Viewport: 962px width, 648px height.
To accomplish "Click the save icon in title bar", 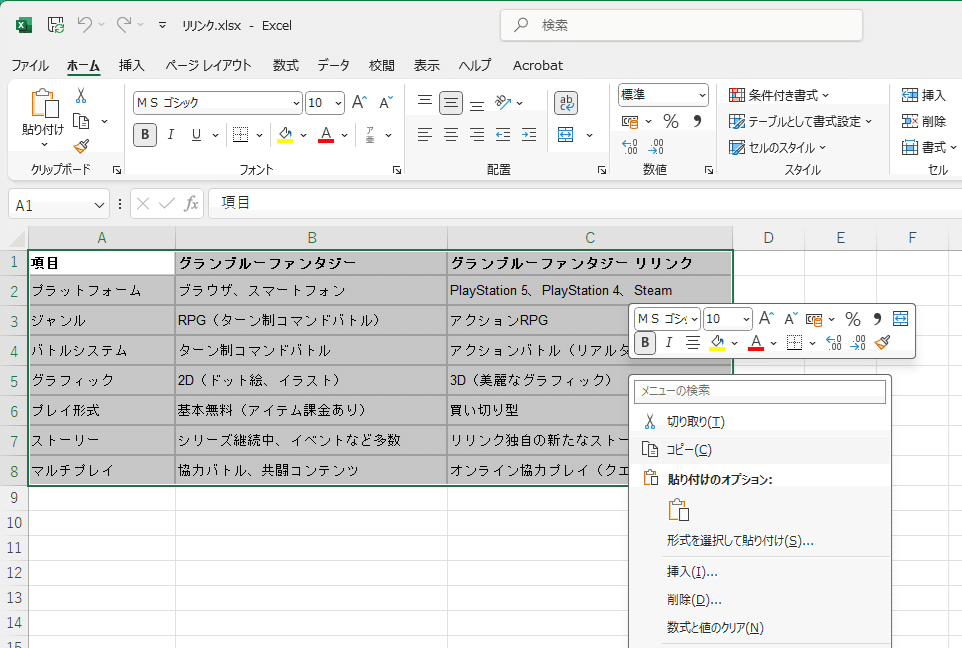I will pos(56,25).
